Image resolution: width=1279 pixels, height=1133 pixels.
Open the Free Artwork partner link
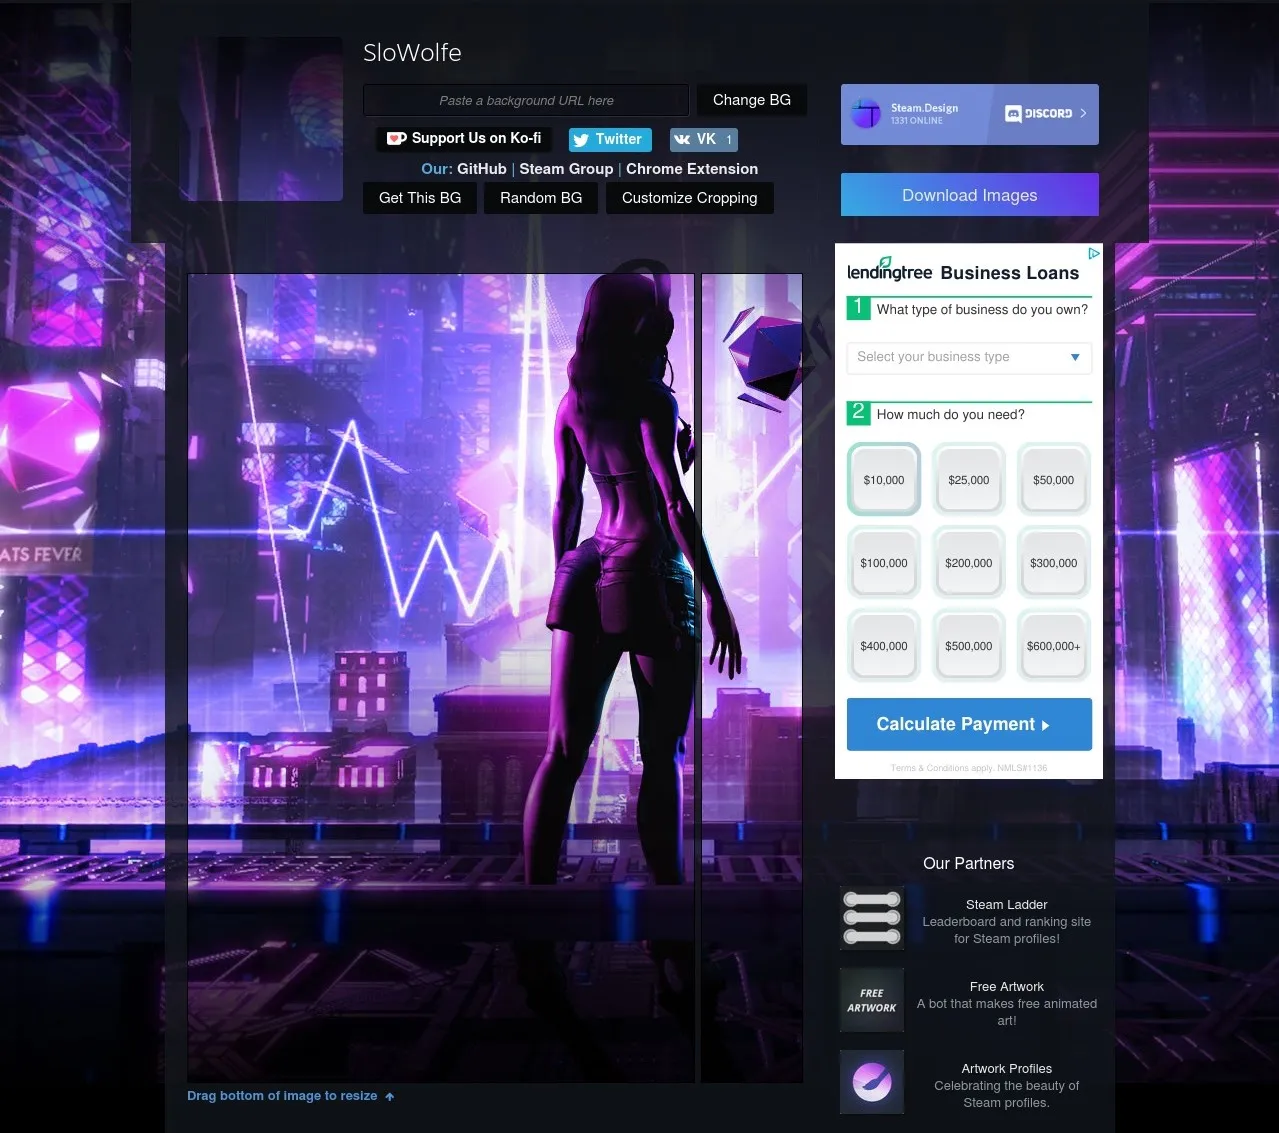[x=1006, y=986]
